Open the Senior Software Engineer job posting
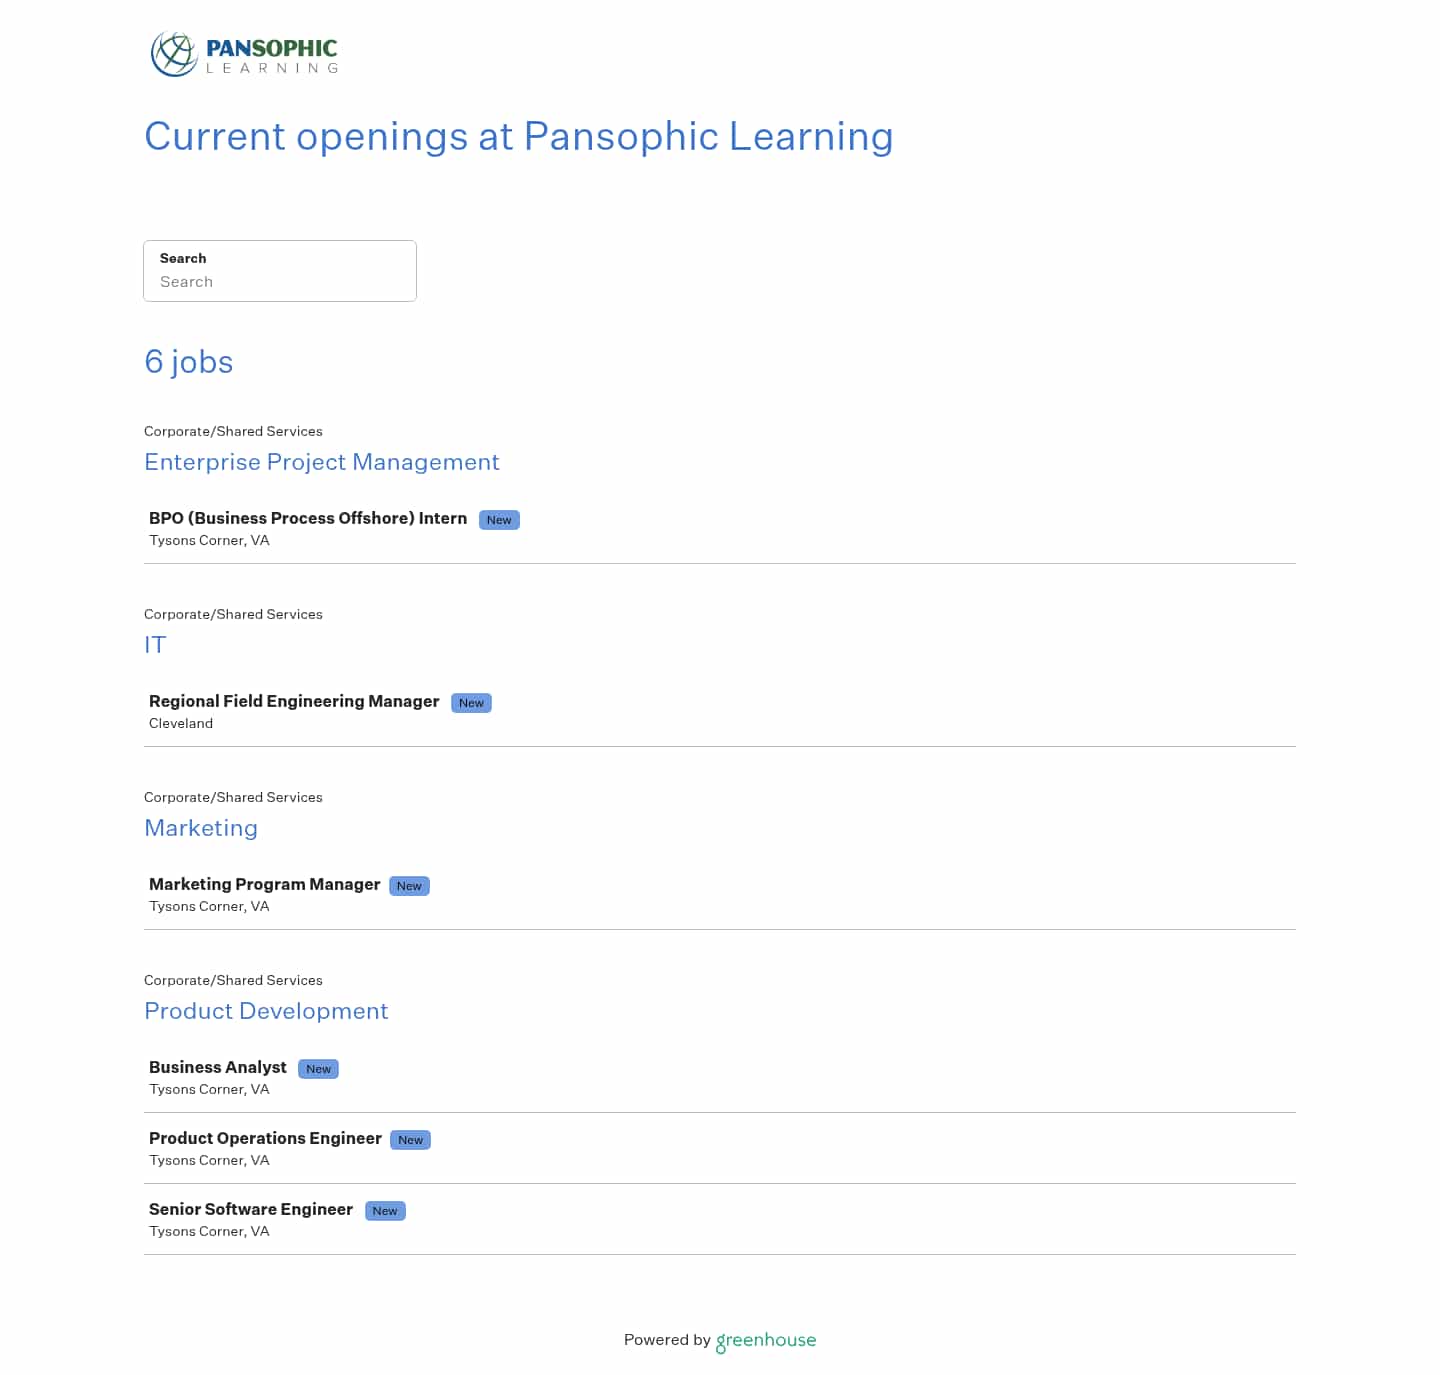The height and width of the screenshot is (1375, 1440). pyautogui.click(x=250, y=1209)
